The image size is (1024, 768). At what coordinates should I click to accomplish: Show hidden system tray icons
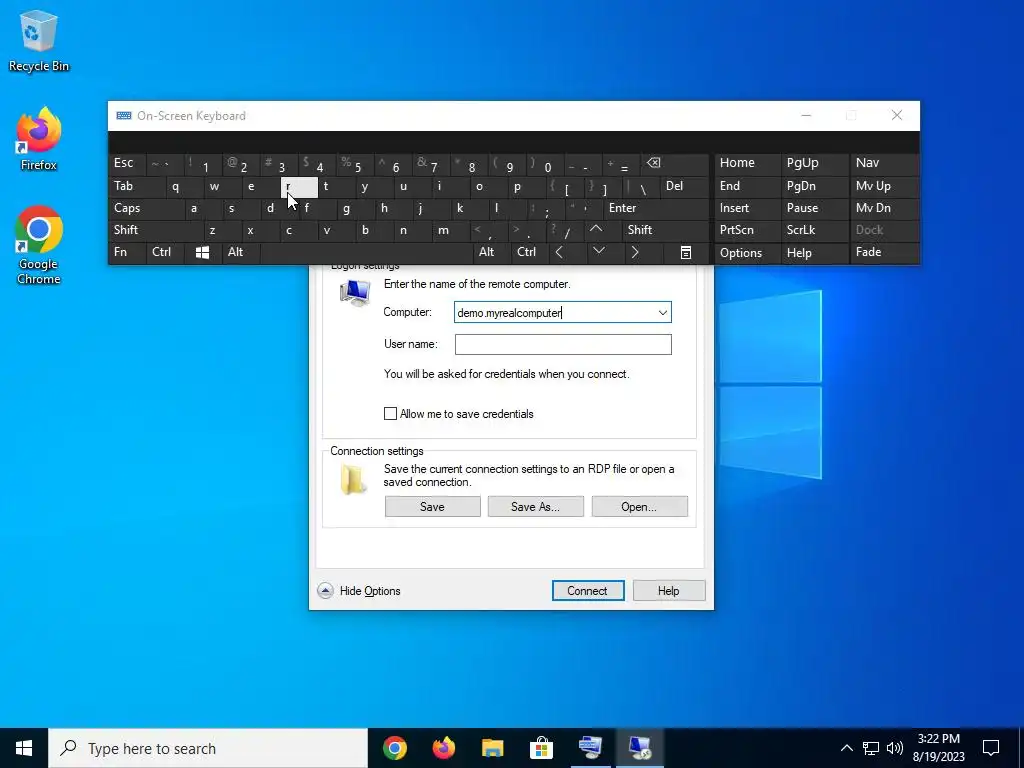coord(846,748)
